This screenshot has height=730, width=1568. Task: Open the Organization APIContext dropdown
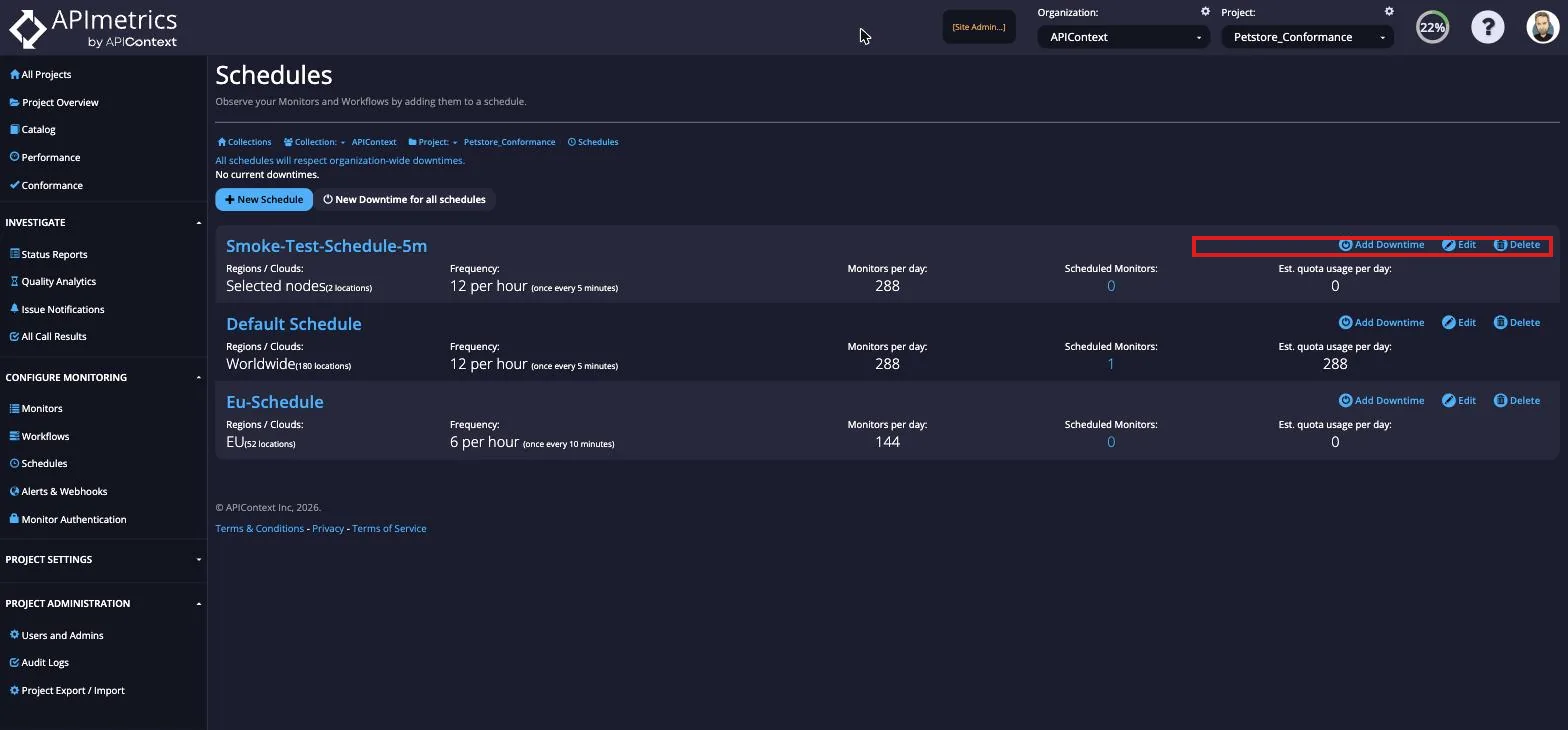point(1123,37)
